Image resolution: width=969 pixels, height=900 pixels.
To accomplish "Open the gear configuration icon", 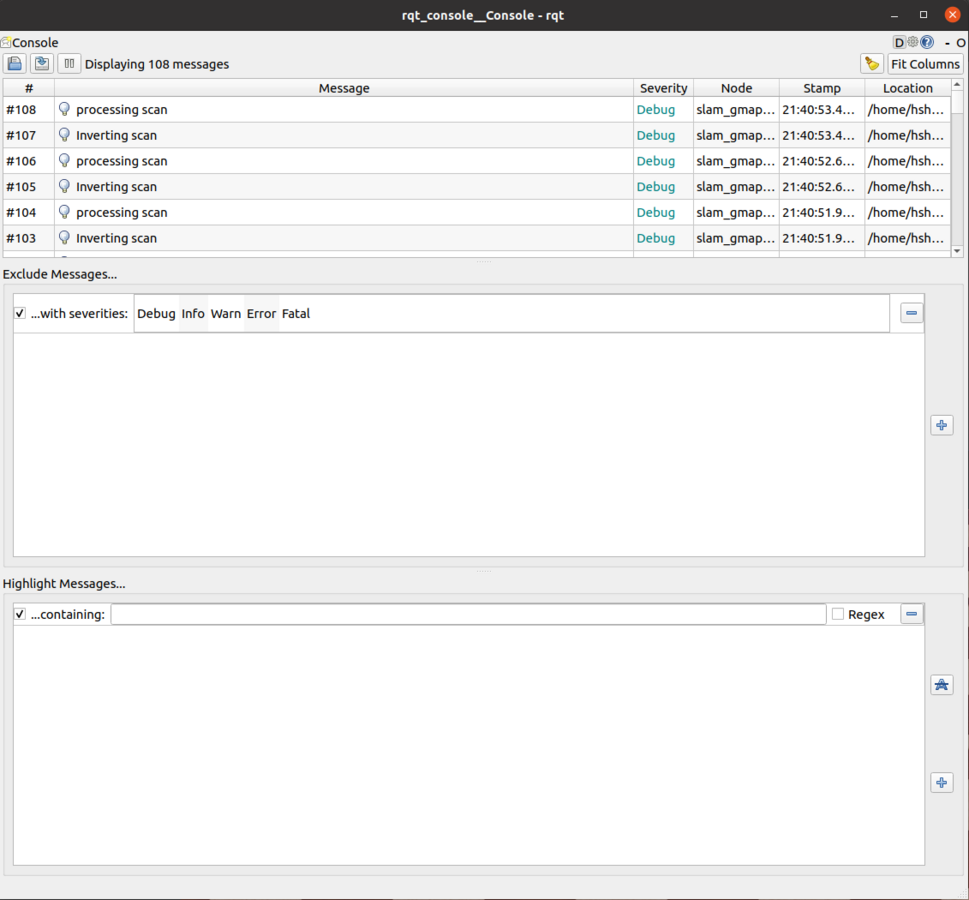I will click(913, 43).
